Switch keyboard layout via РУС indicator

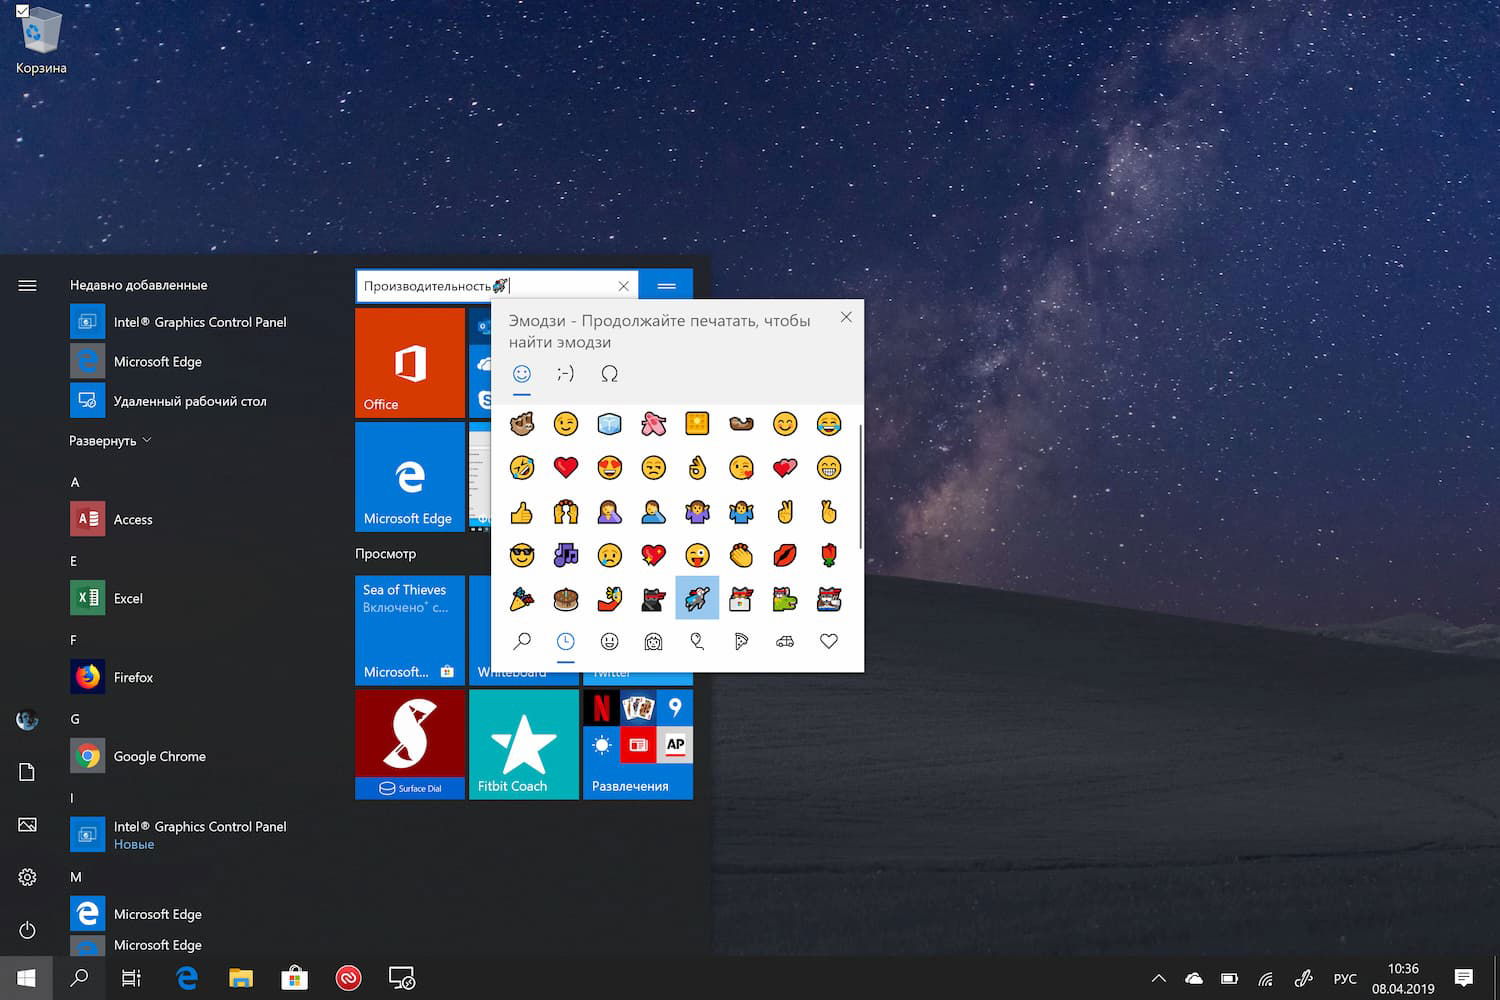click(x=1345, y=978)
